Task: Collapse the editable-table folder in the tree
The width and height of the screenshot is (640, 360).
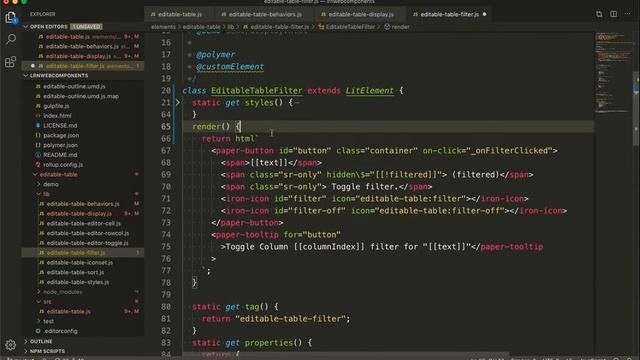Action: [35, 175]
